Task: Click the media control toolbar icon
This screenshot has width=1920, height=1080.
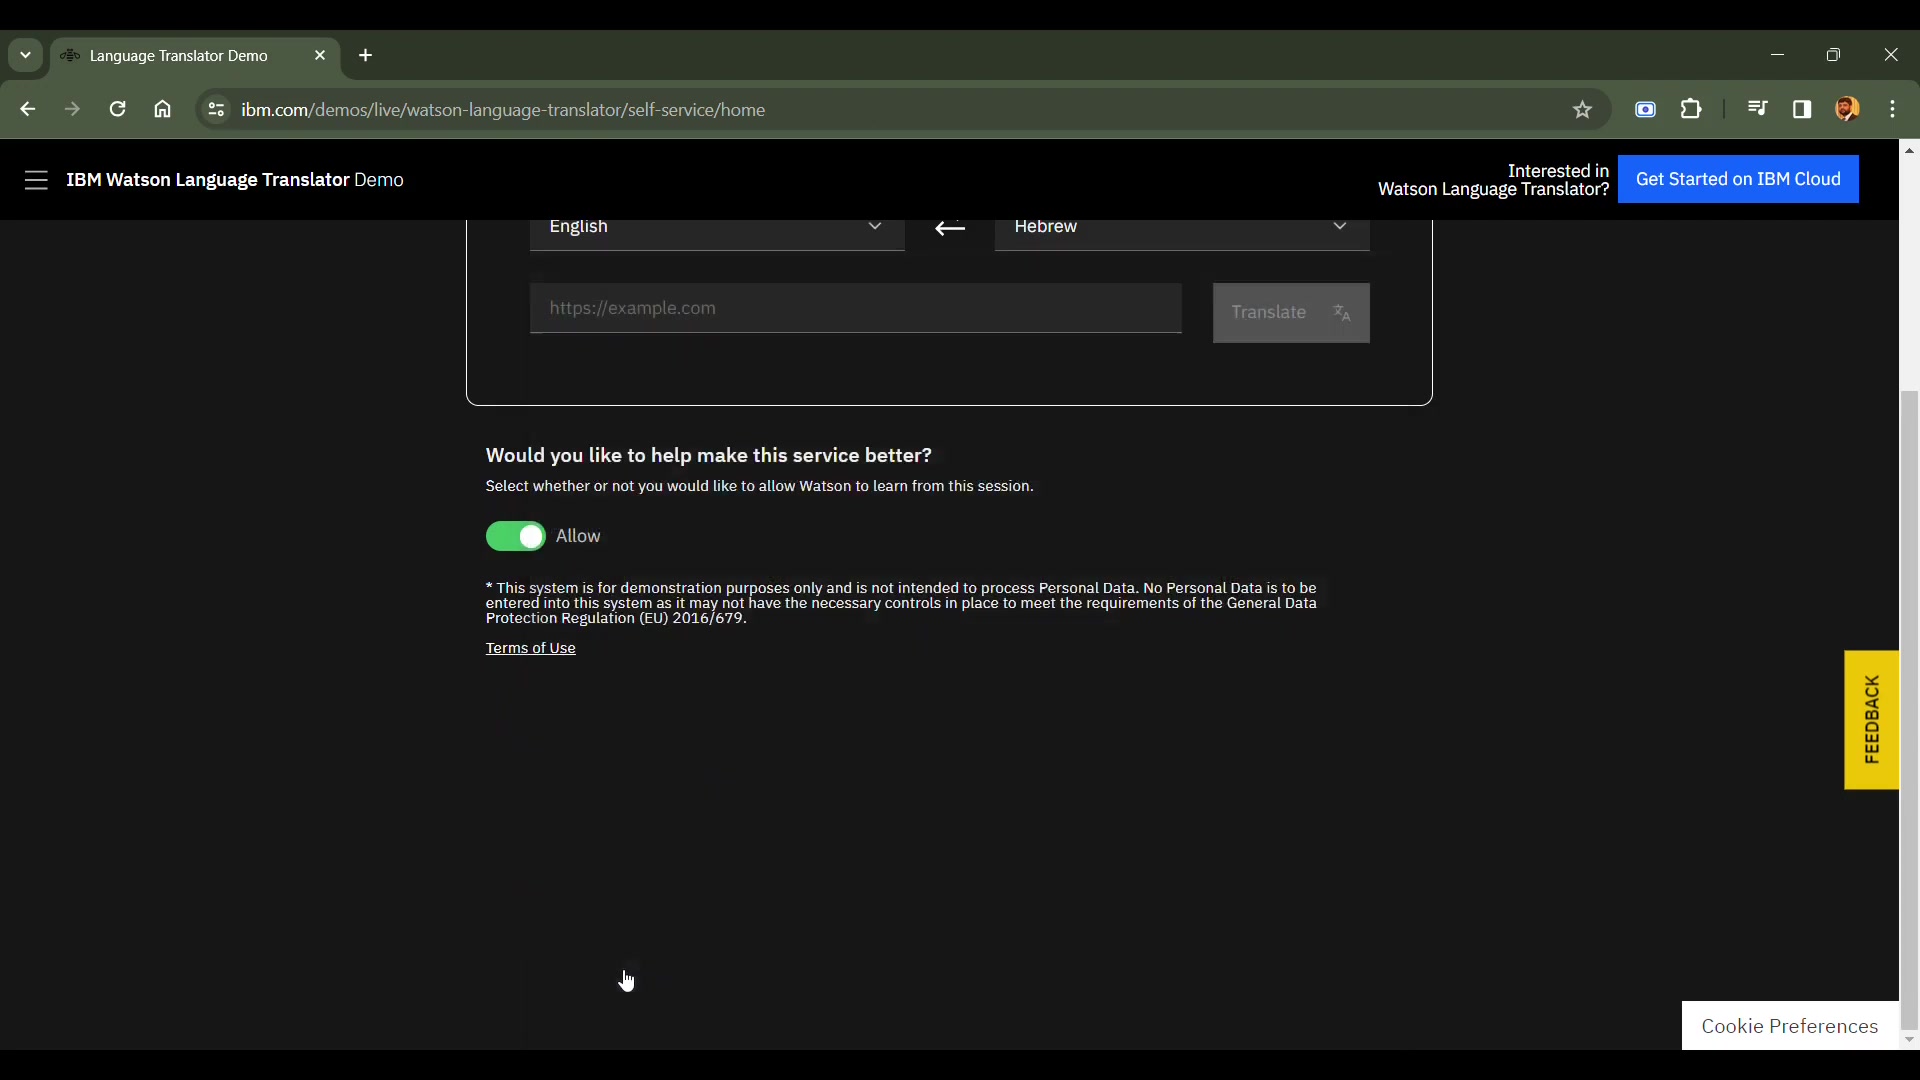Action: point(1757,109)
